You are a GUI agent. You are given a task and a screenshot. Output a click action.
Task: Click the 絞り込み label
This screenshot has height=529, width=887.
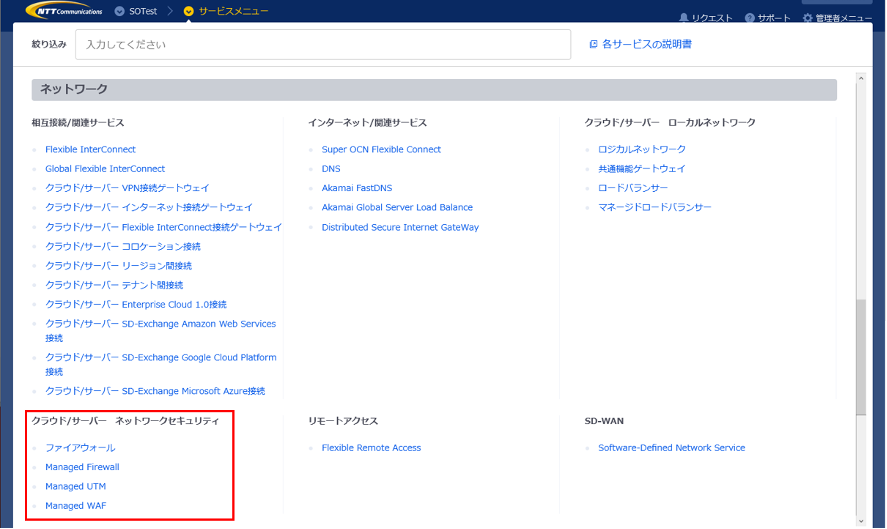coord(49,44)
